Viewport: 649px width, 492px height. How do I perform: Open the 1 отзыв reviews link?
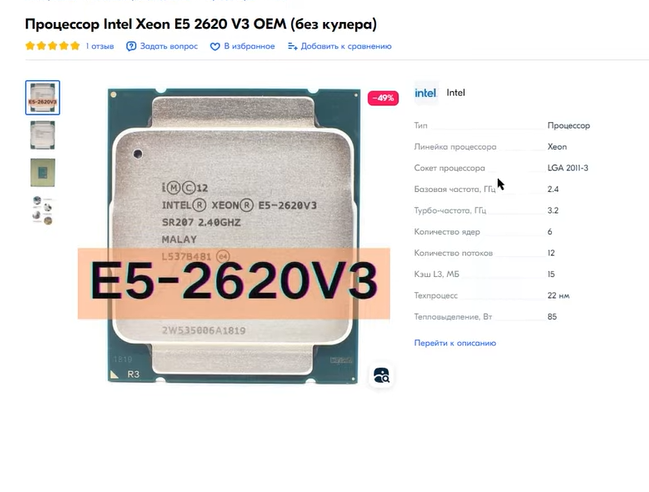click(100, 46)
